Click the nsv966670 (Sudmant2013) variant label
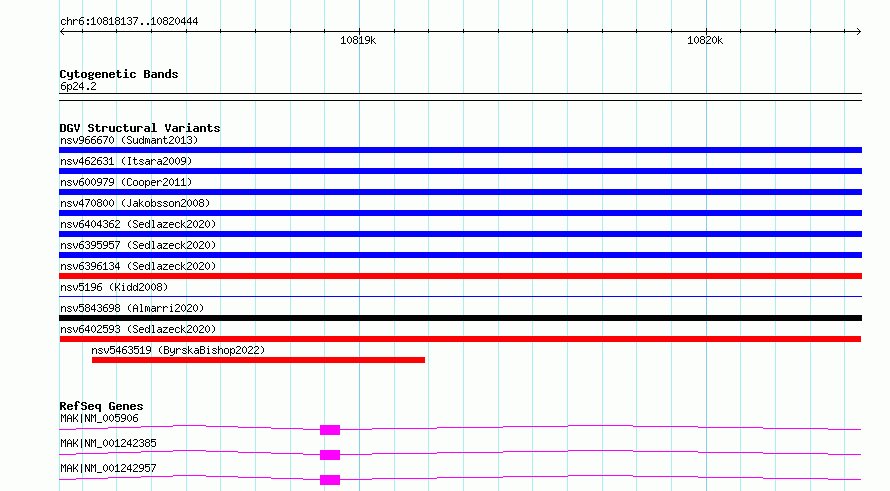This screenshot has height=491, width=890. pyautogui.click(x=129, y=140)
